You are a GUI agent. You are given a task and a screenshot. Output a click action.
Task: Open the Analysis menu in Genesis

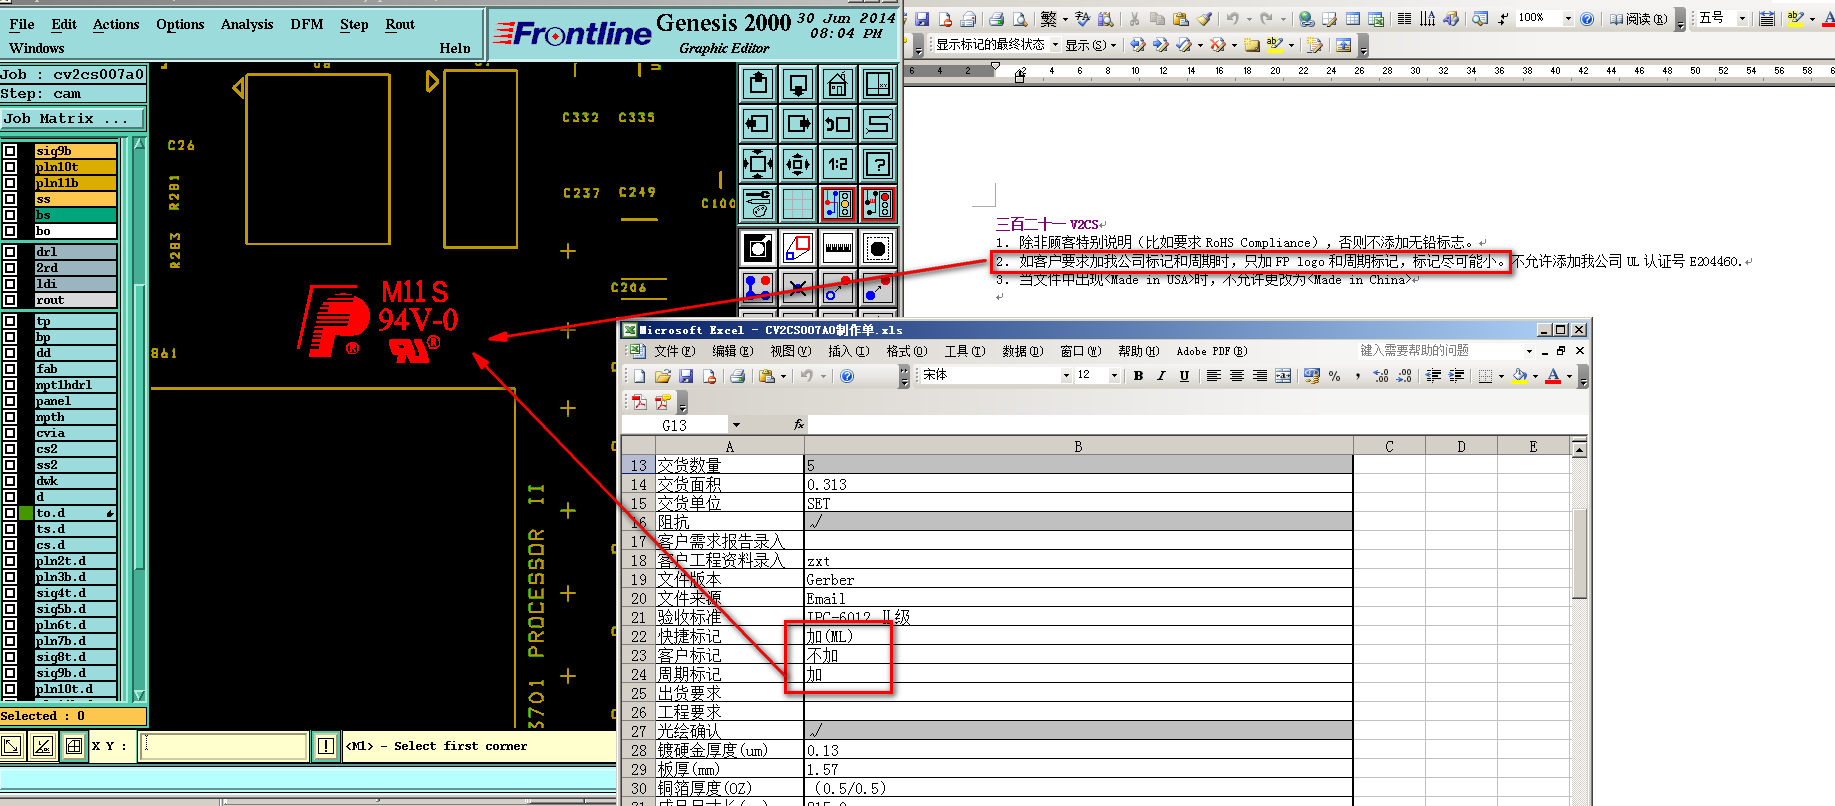pos(247,24)
